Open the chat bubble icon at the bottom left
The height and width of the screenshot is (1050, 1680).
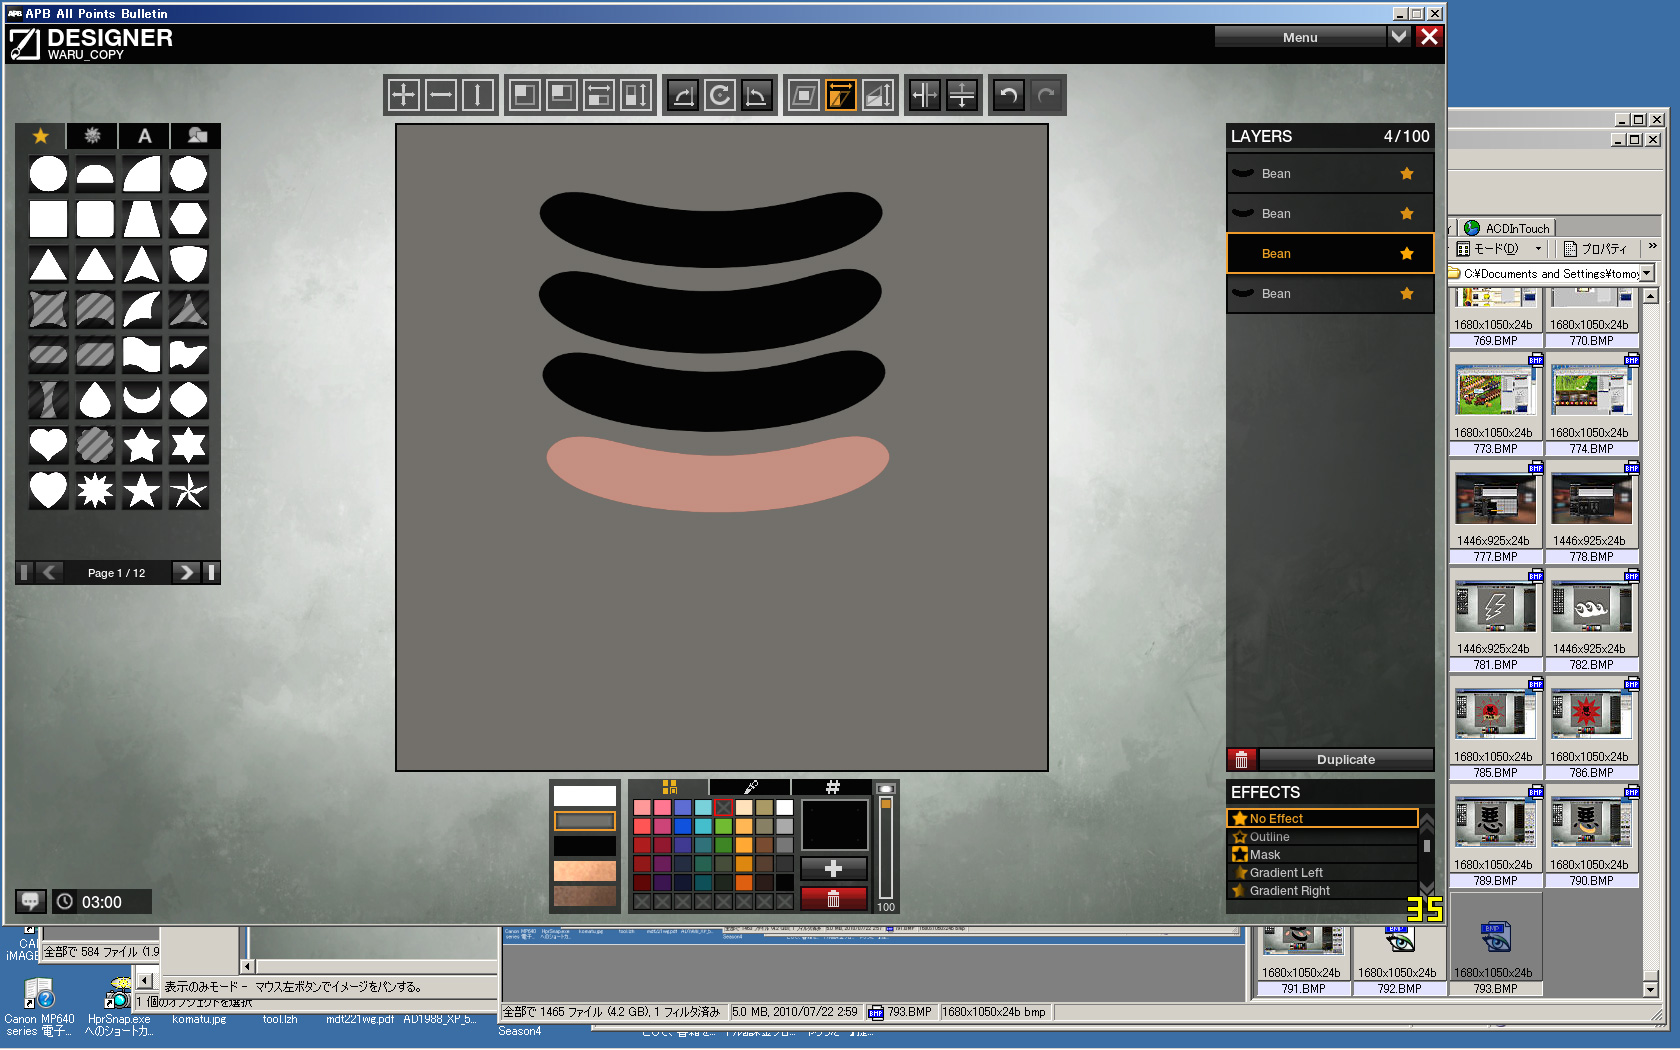(30, 901)
